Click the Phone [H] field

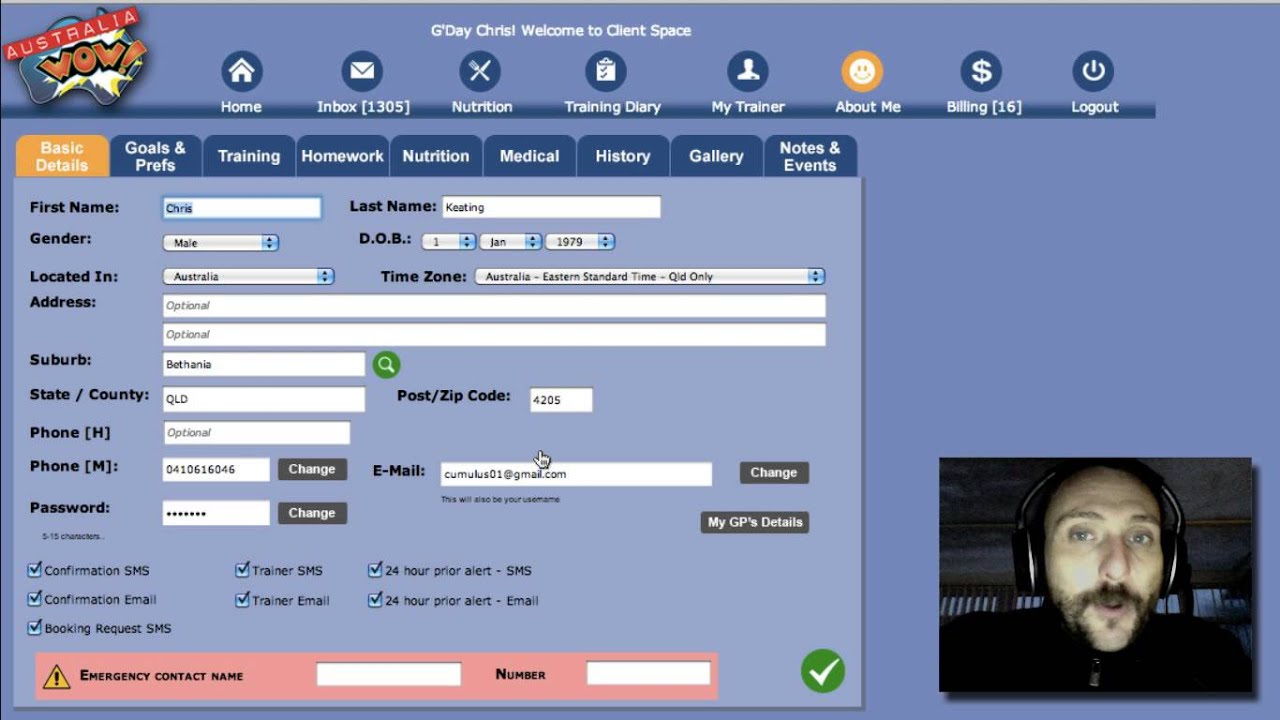(x=256, y=432)
